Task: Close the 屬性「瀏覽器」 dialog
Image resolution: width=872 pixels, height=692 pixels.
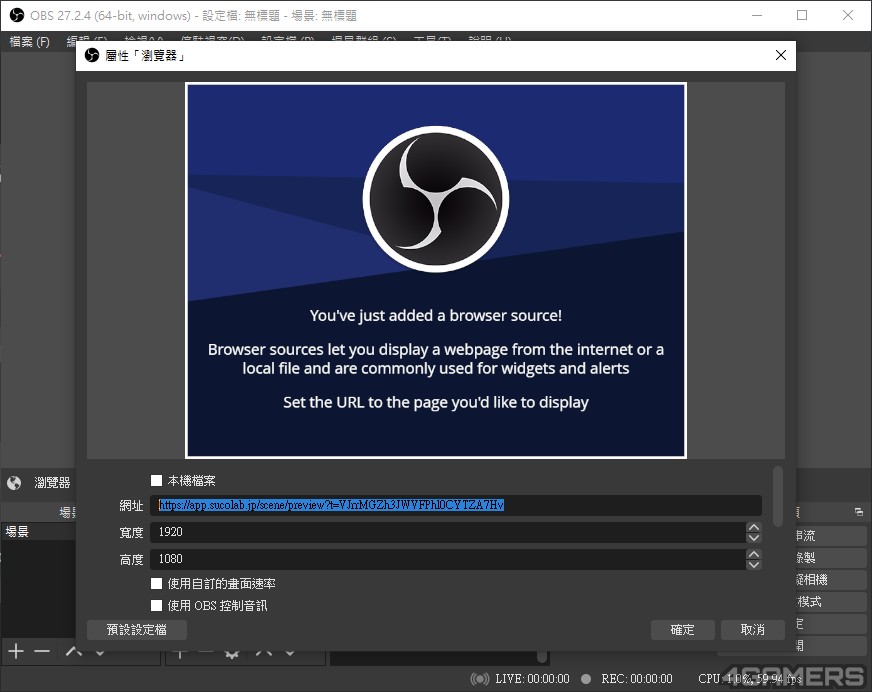Action: pyautogui.click(x=781, y=55)
